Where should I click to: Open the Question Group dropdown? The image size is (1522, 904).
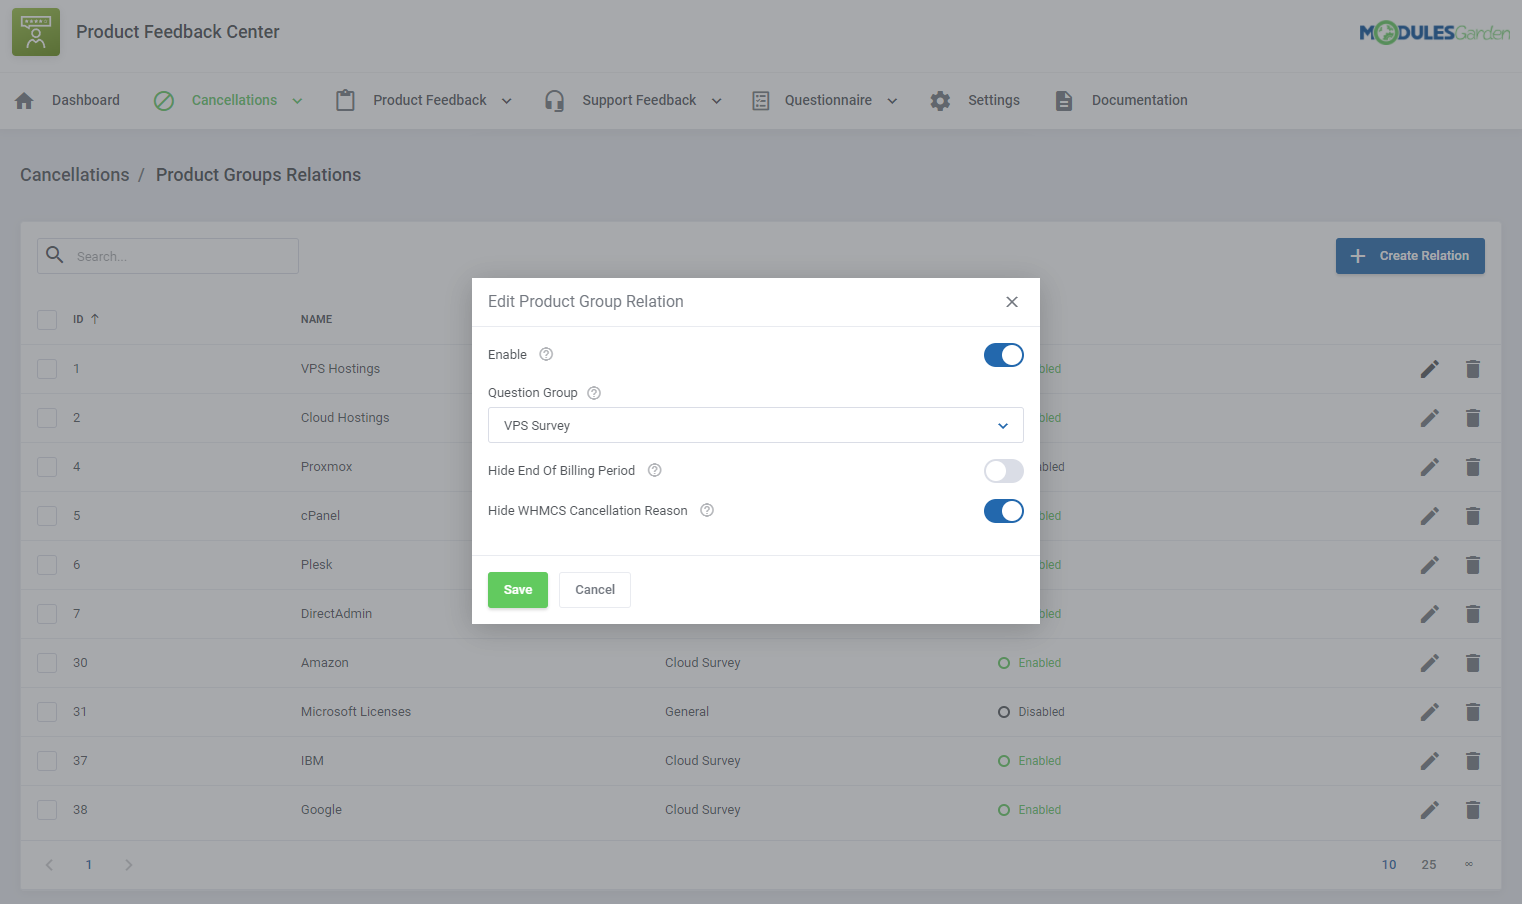pyautogui.click(x=755, y=425)
